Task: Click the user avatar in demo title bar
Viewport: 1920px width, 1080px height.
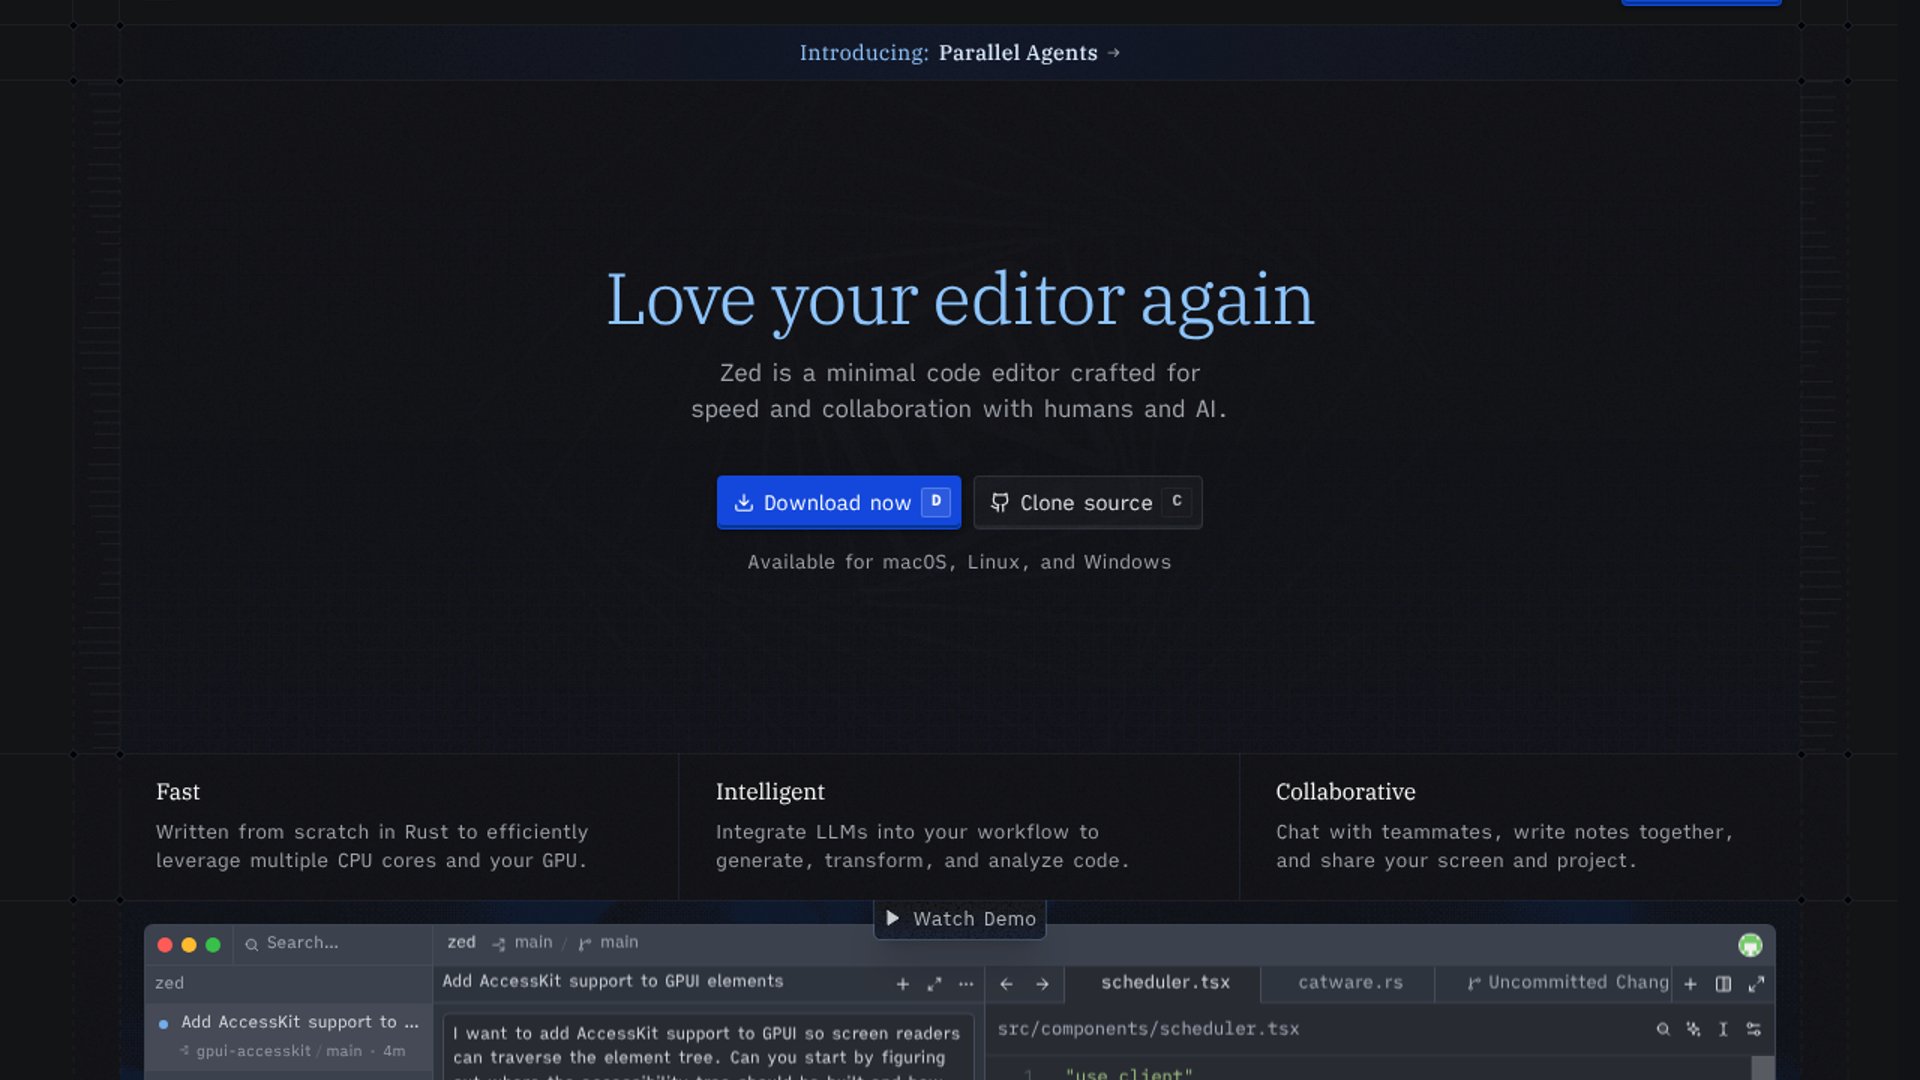Action: (1750, 945)
